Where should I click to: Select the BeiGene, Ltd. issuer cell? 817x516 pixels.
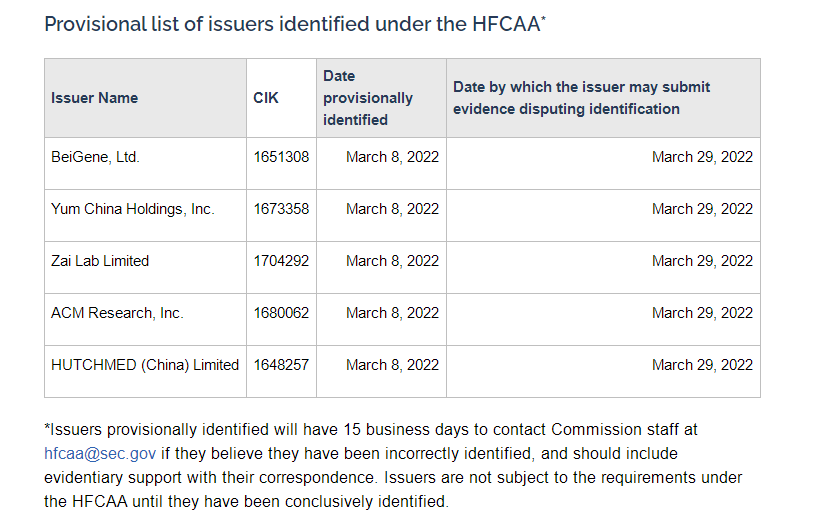95,157
